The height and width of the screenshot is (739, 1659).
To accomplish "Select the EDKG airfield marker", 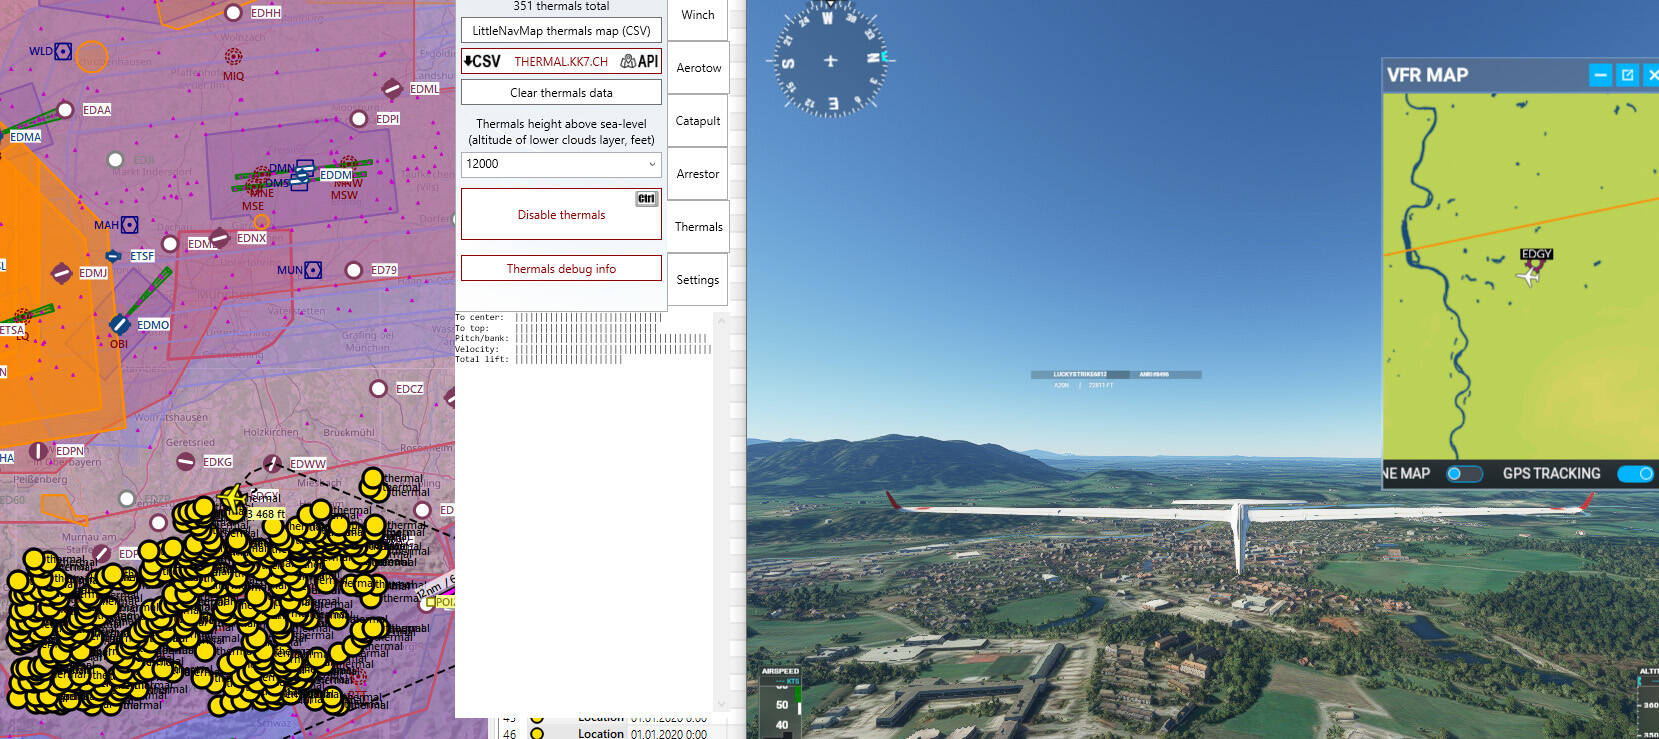I will click(x=185, y=461).
